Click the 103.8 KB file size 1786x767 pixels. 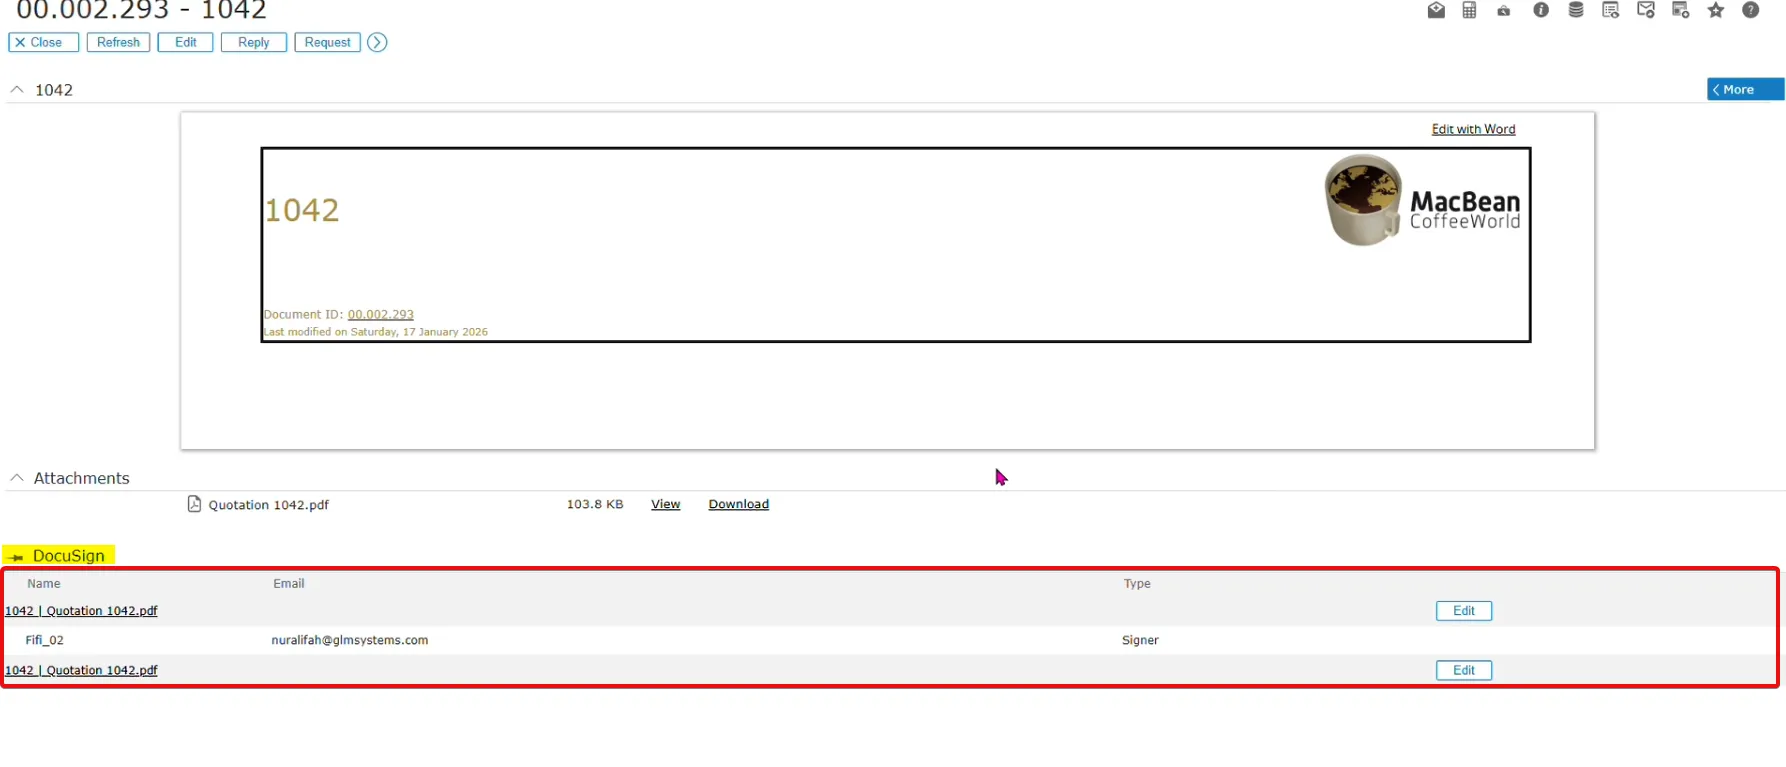pyautogui.click(x=595, y=504)
